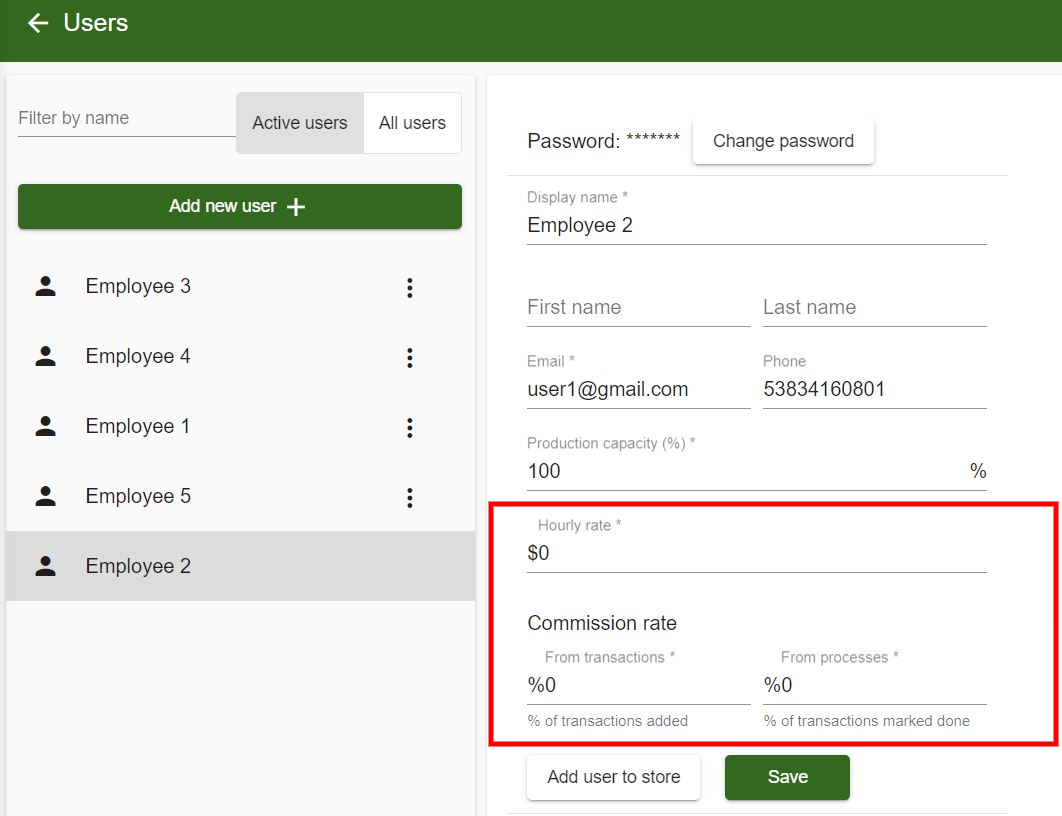Screen dimensions: 1062x816
Task: Switch to the All users tab
Action: coord(412,123)
